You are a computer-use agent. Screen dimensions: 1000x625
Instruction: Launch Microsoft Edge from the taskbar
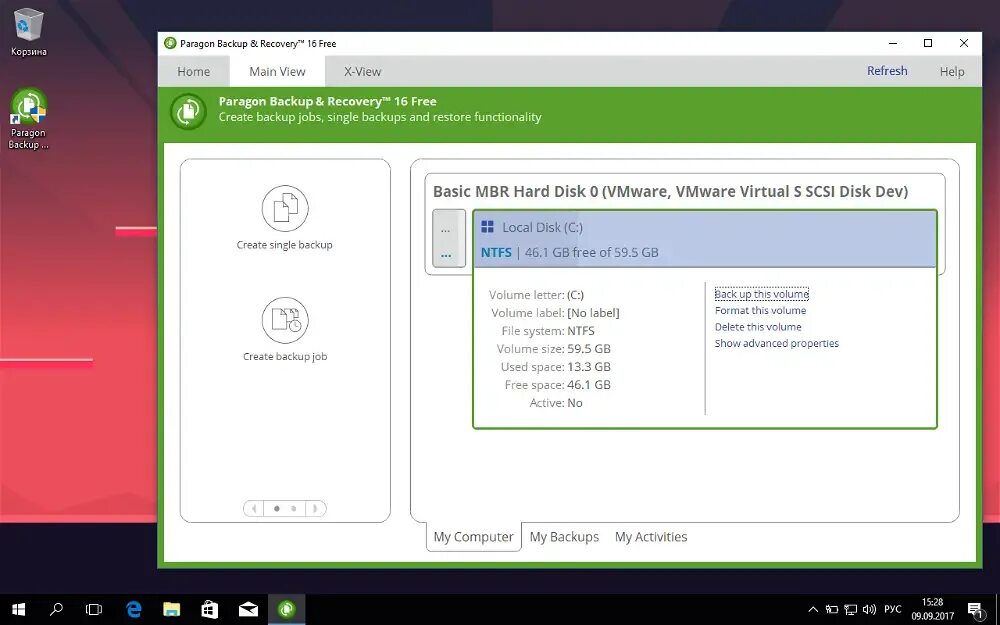click(x=133, y=610)
